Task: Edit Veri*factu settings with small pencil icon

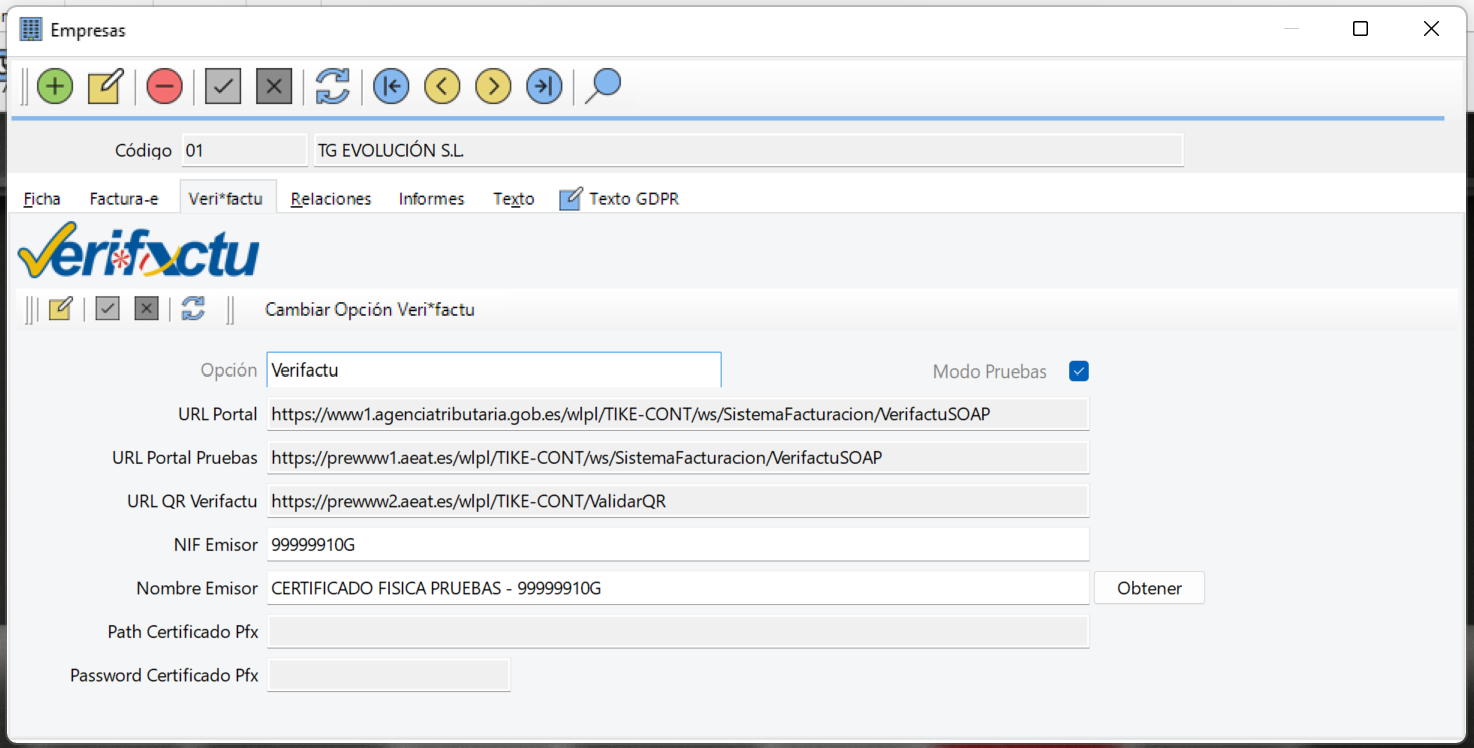Action: [60, 309]
